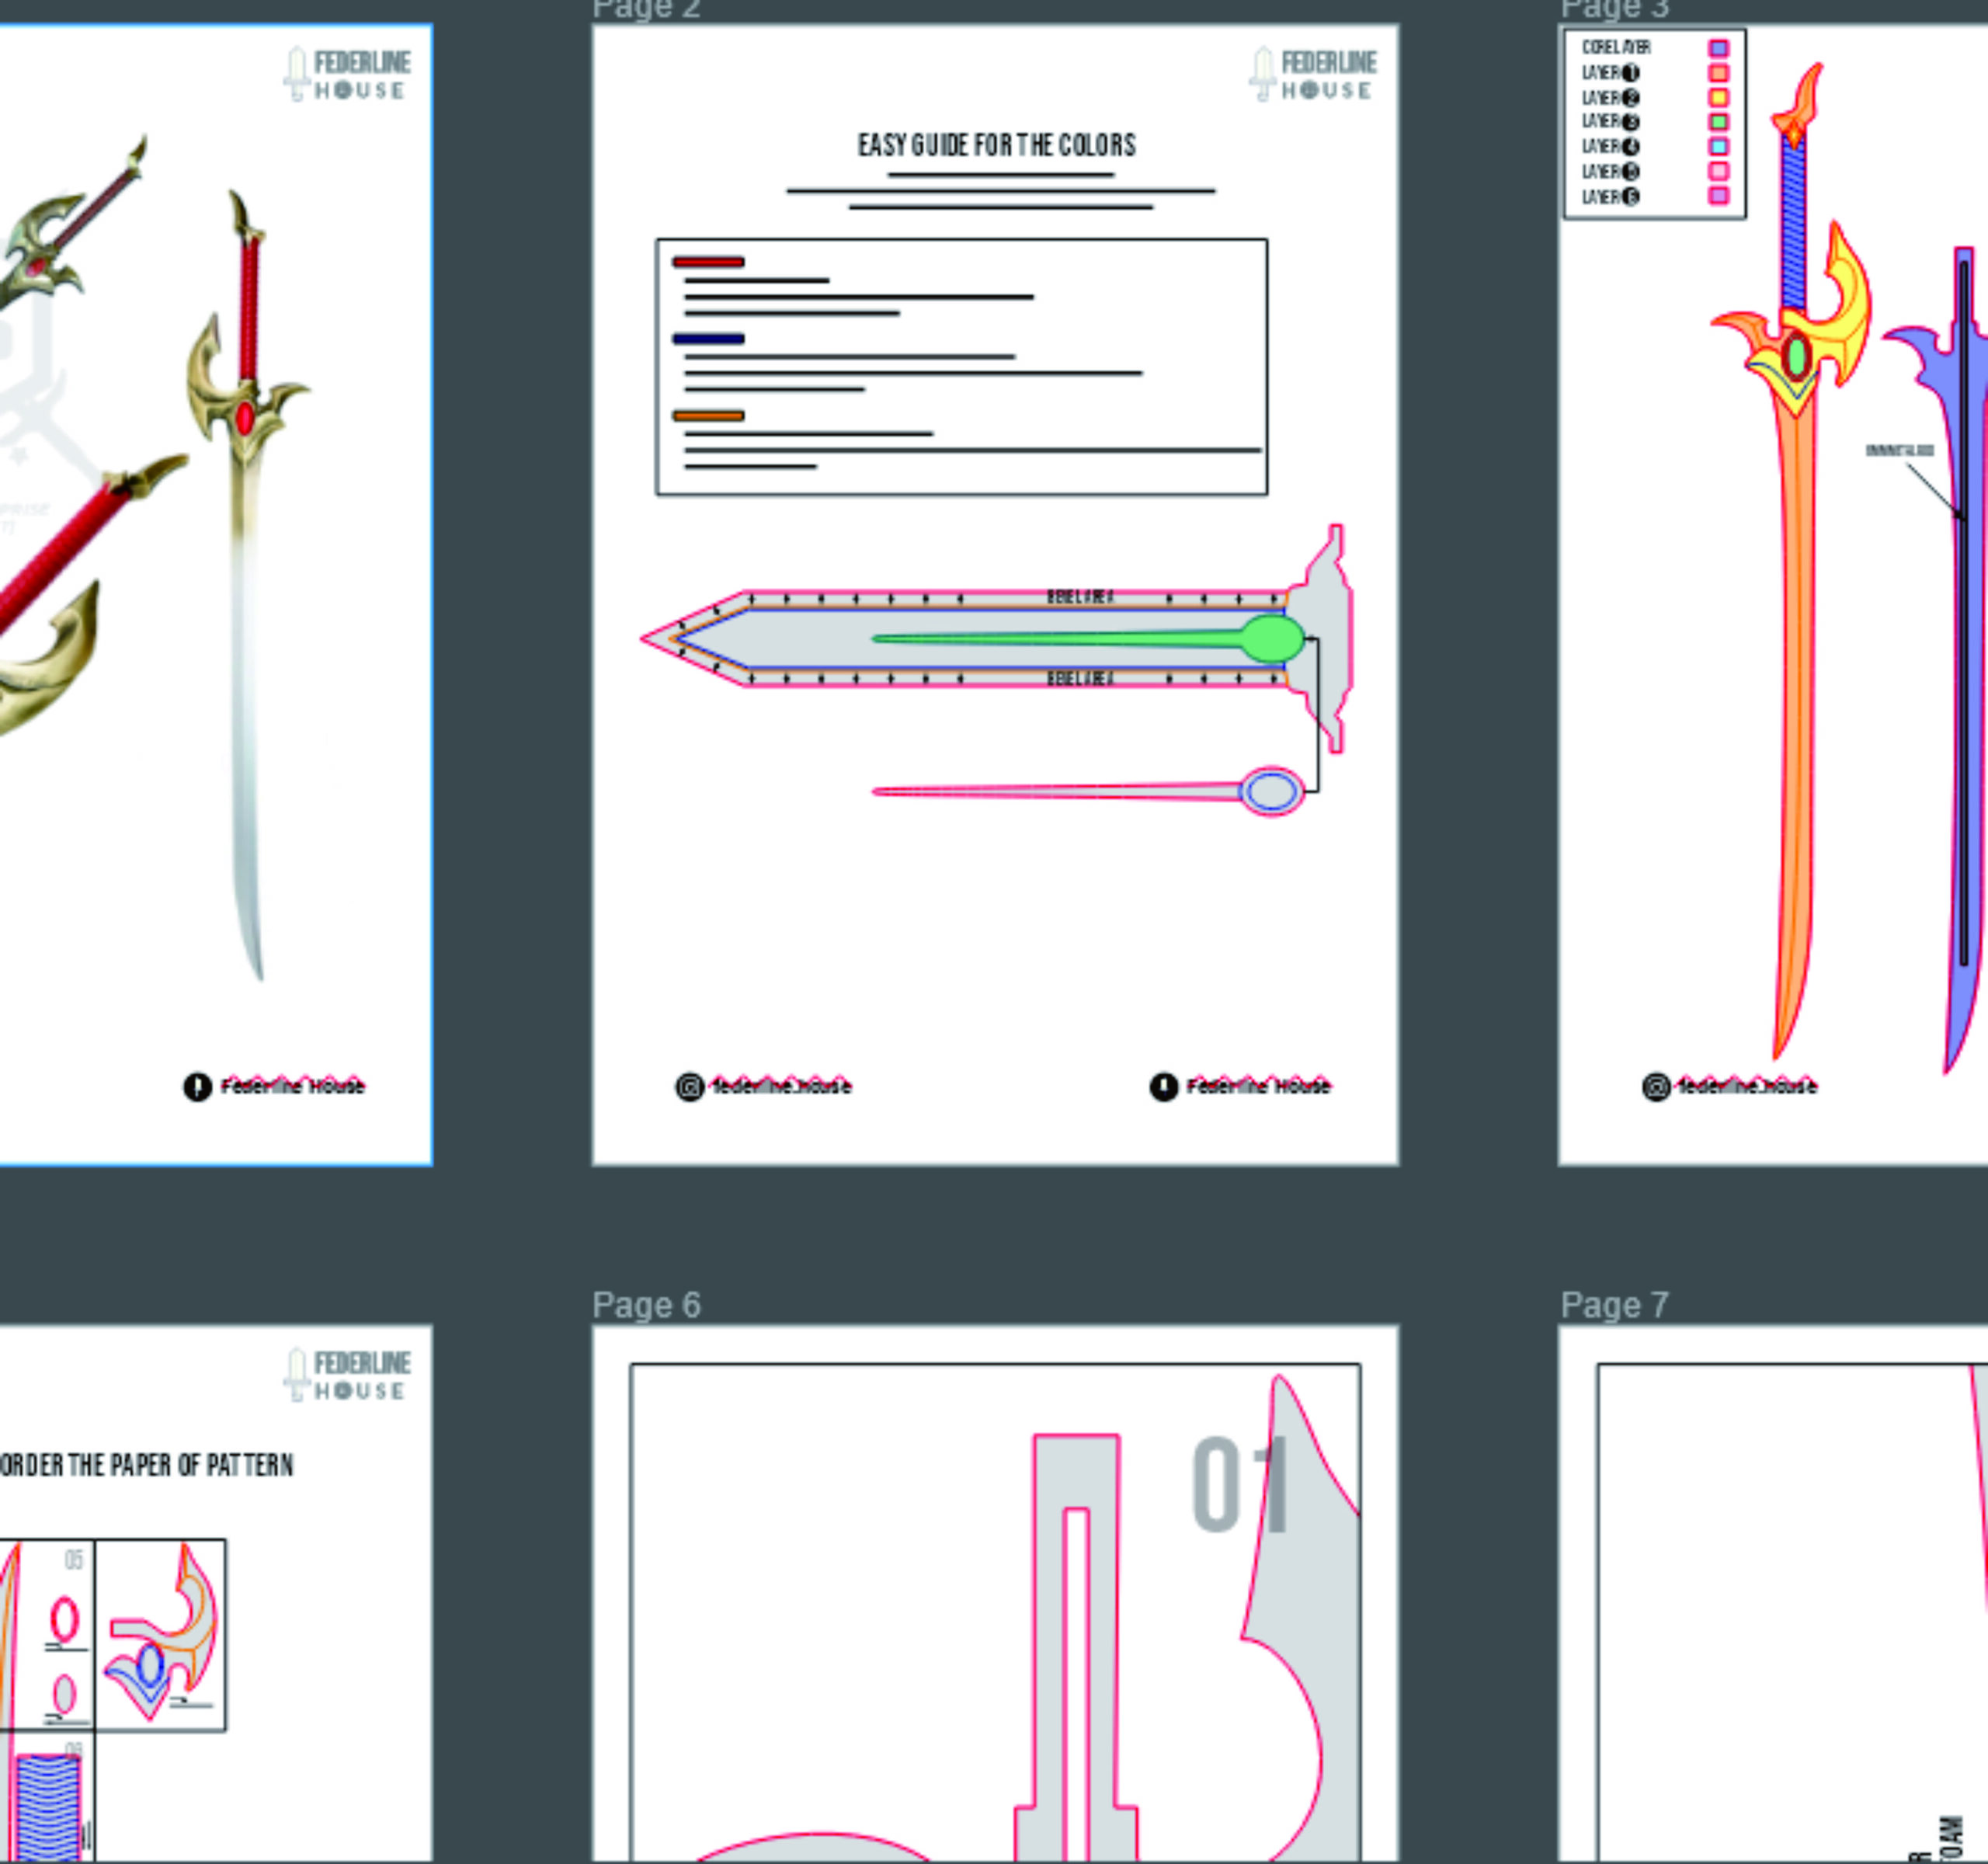This screenshot has height=1864, width=1988.
Task: Click Federline House logo on Page 2
Action: tap(1313, 74)
